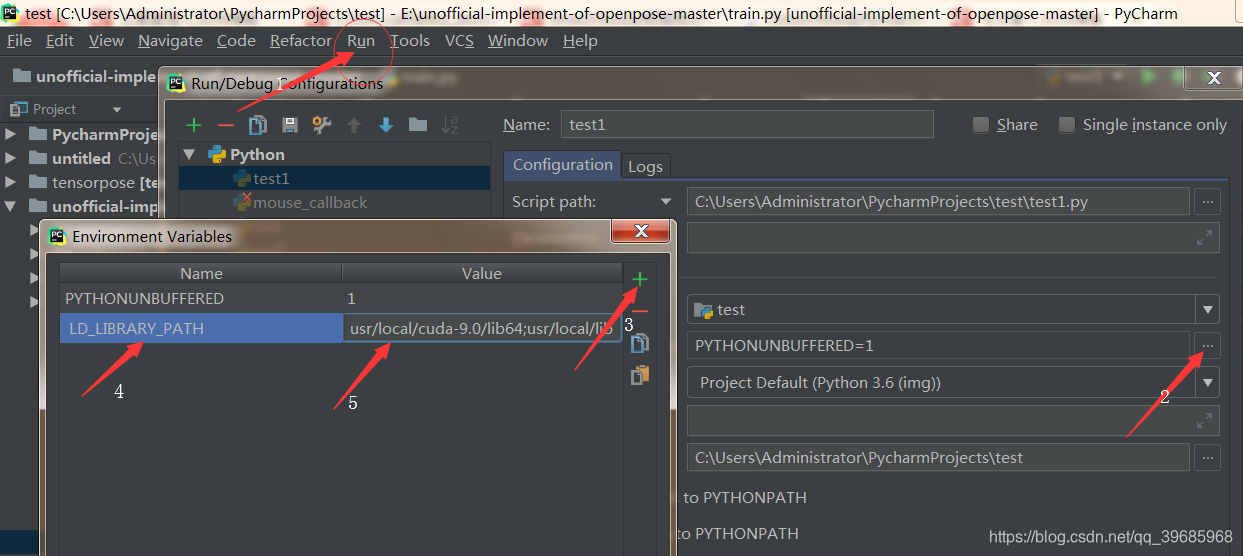Image resolution: width=1243 pixels, height=556 pixels.
Task: Add new run configuration with plus icon
Action: click(x=194, y=125)
